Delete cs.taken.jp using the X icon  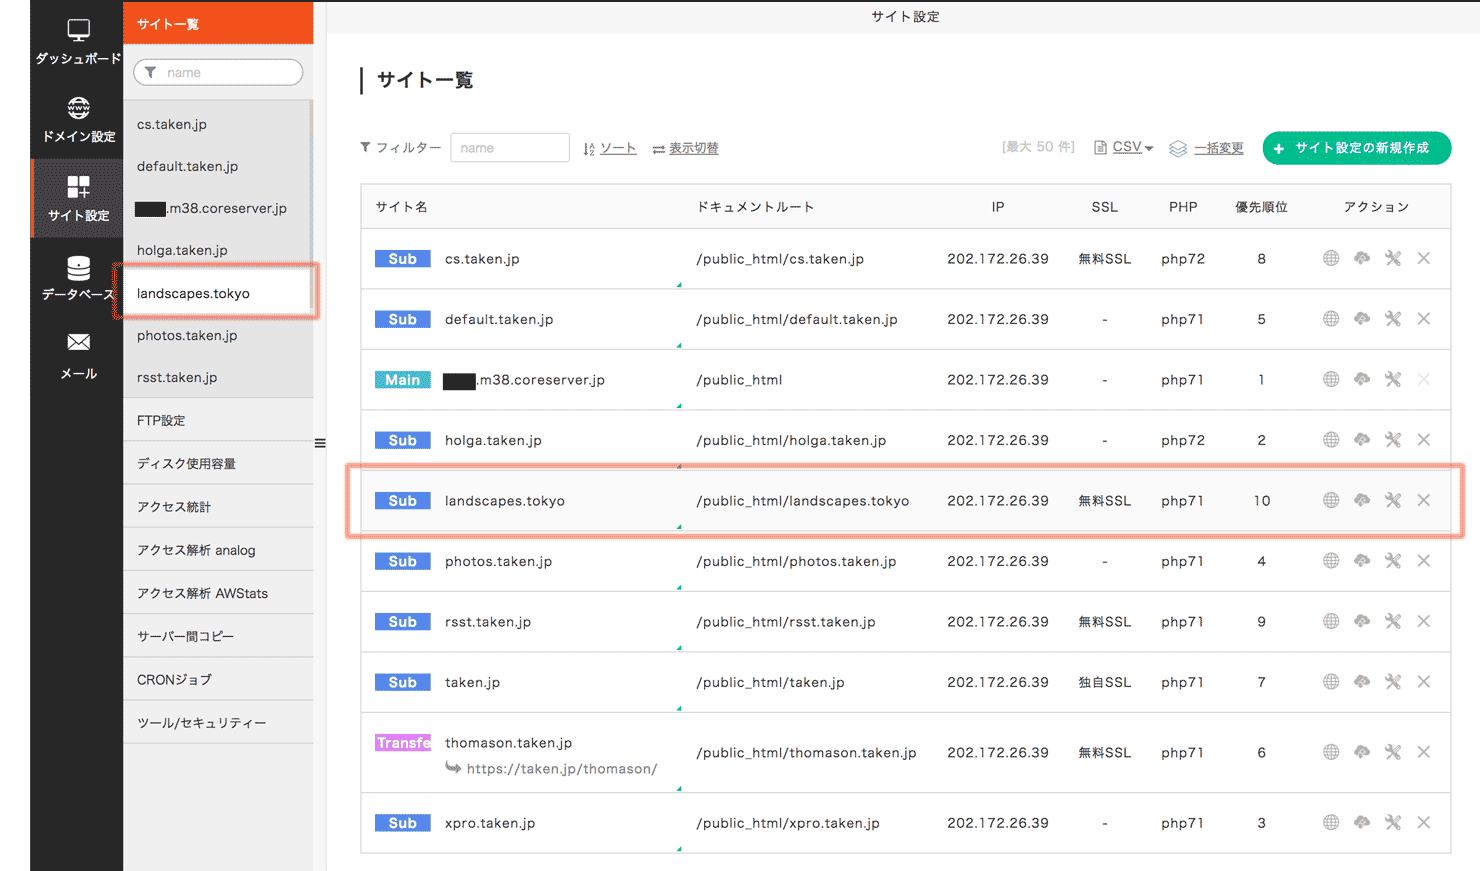pos(1424,258)
